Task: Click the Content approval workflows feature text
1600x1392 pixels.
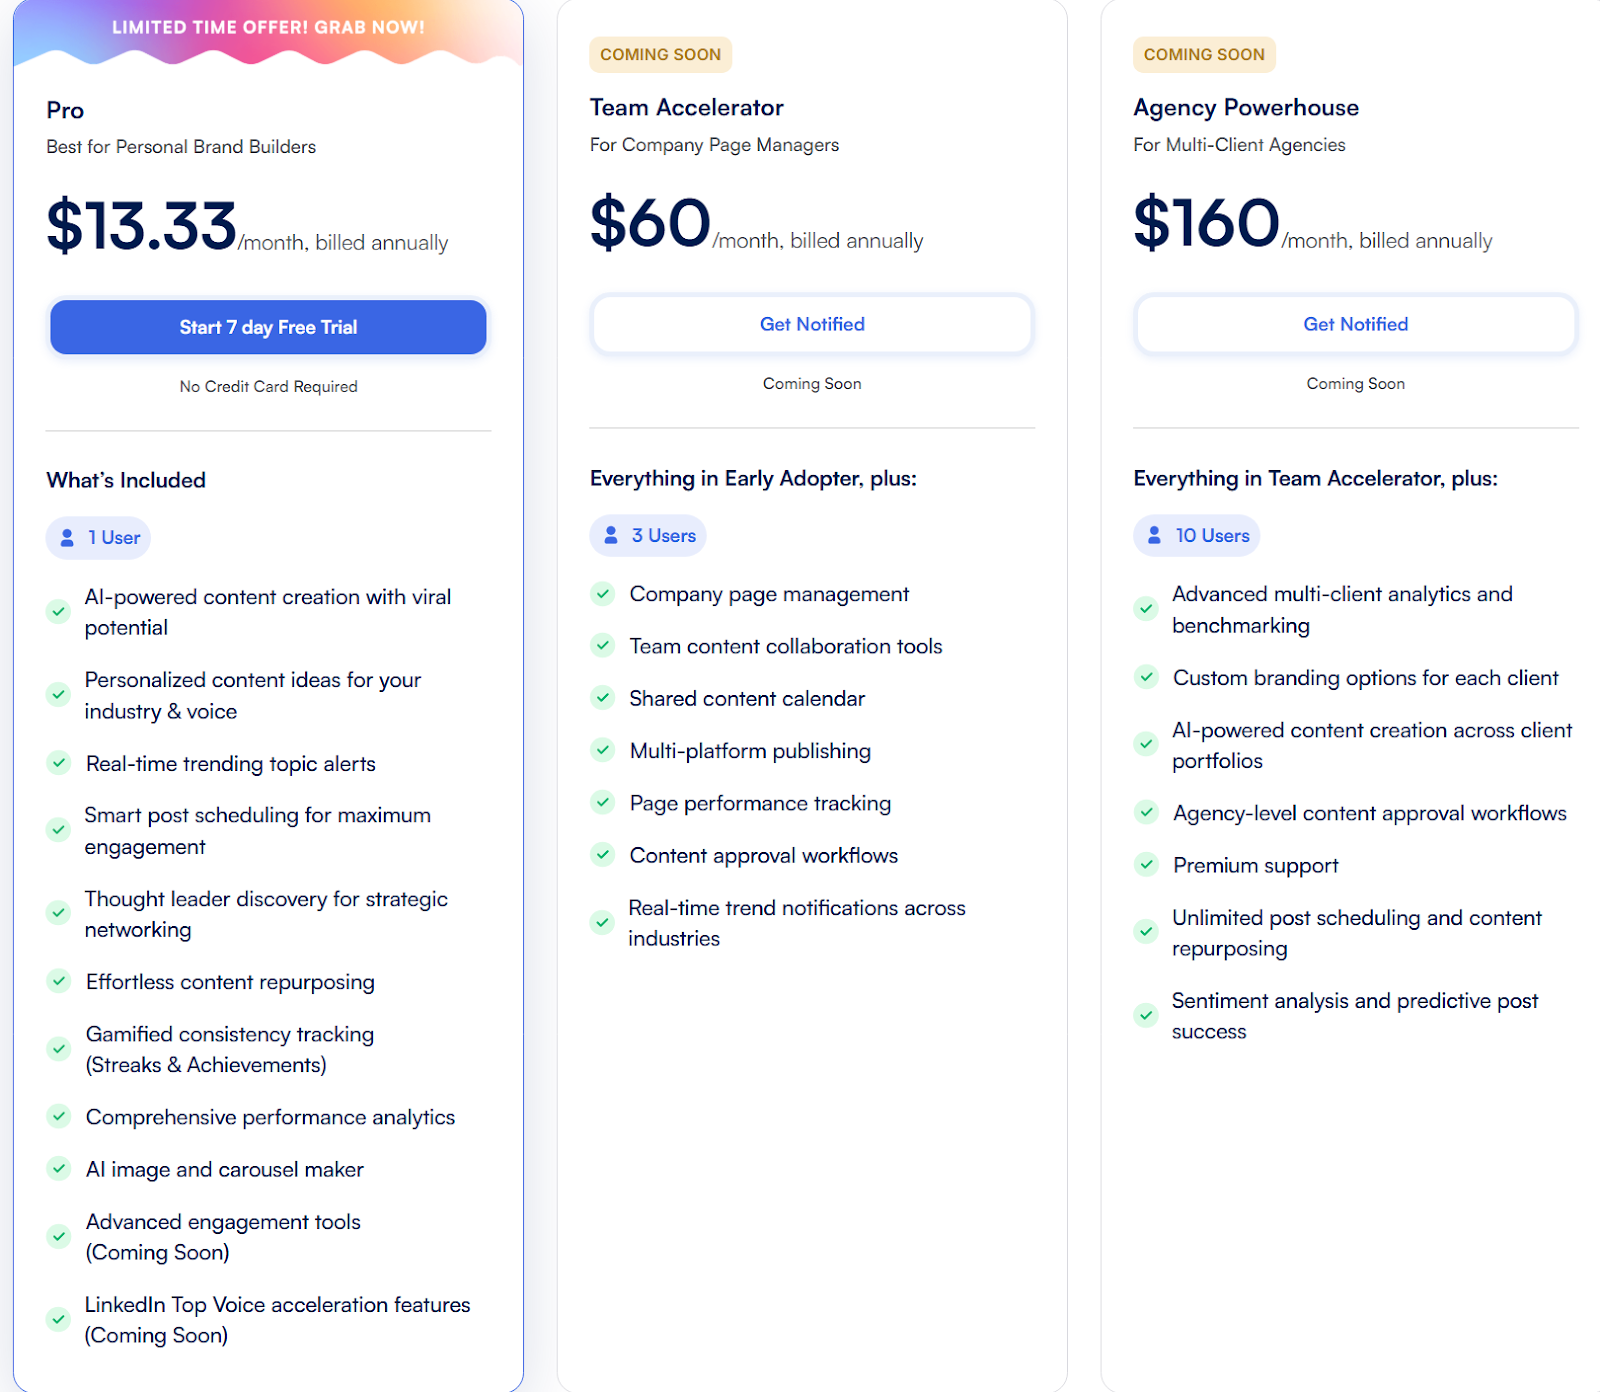Action: pos(764,855)
